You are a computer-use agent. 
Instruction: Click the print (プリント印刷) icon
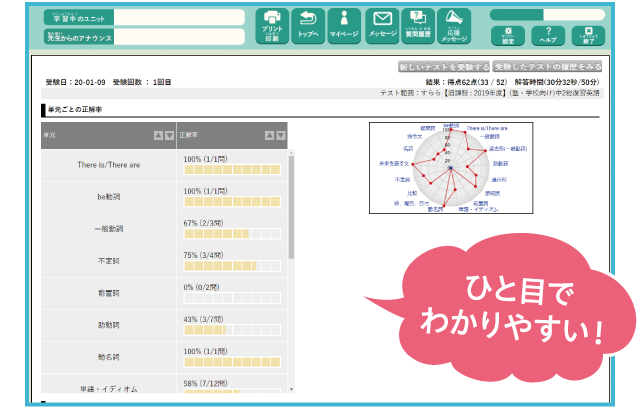272,26
